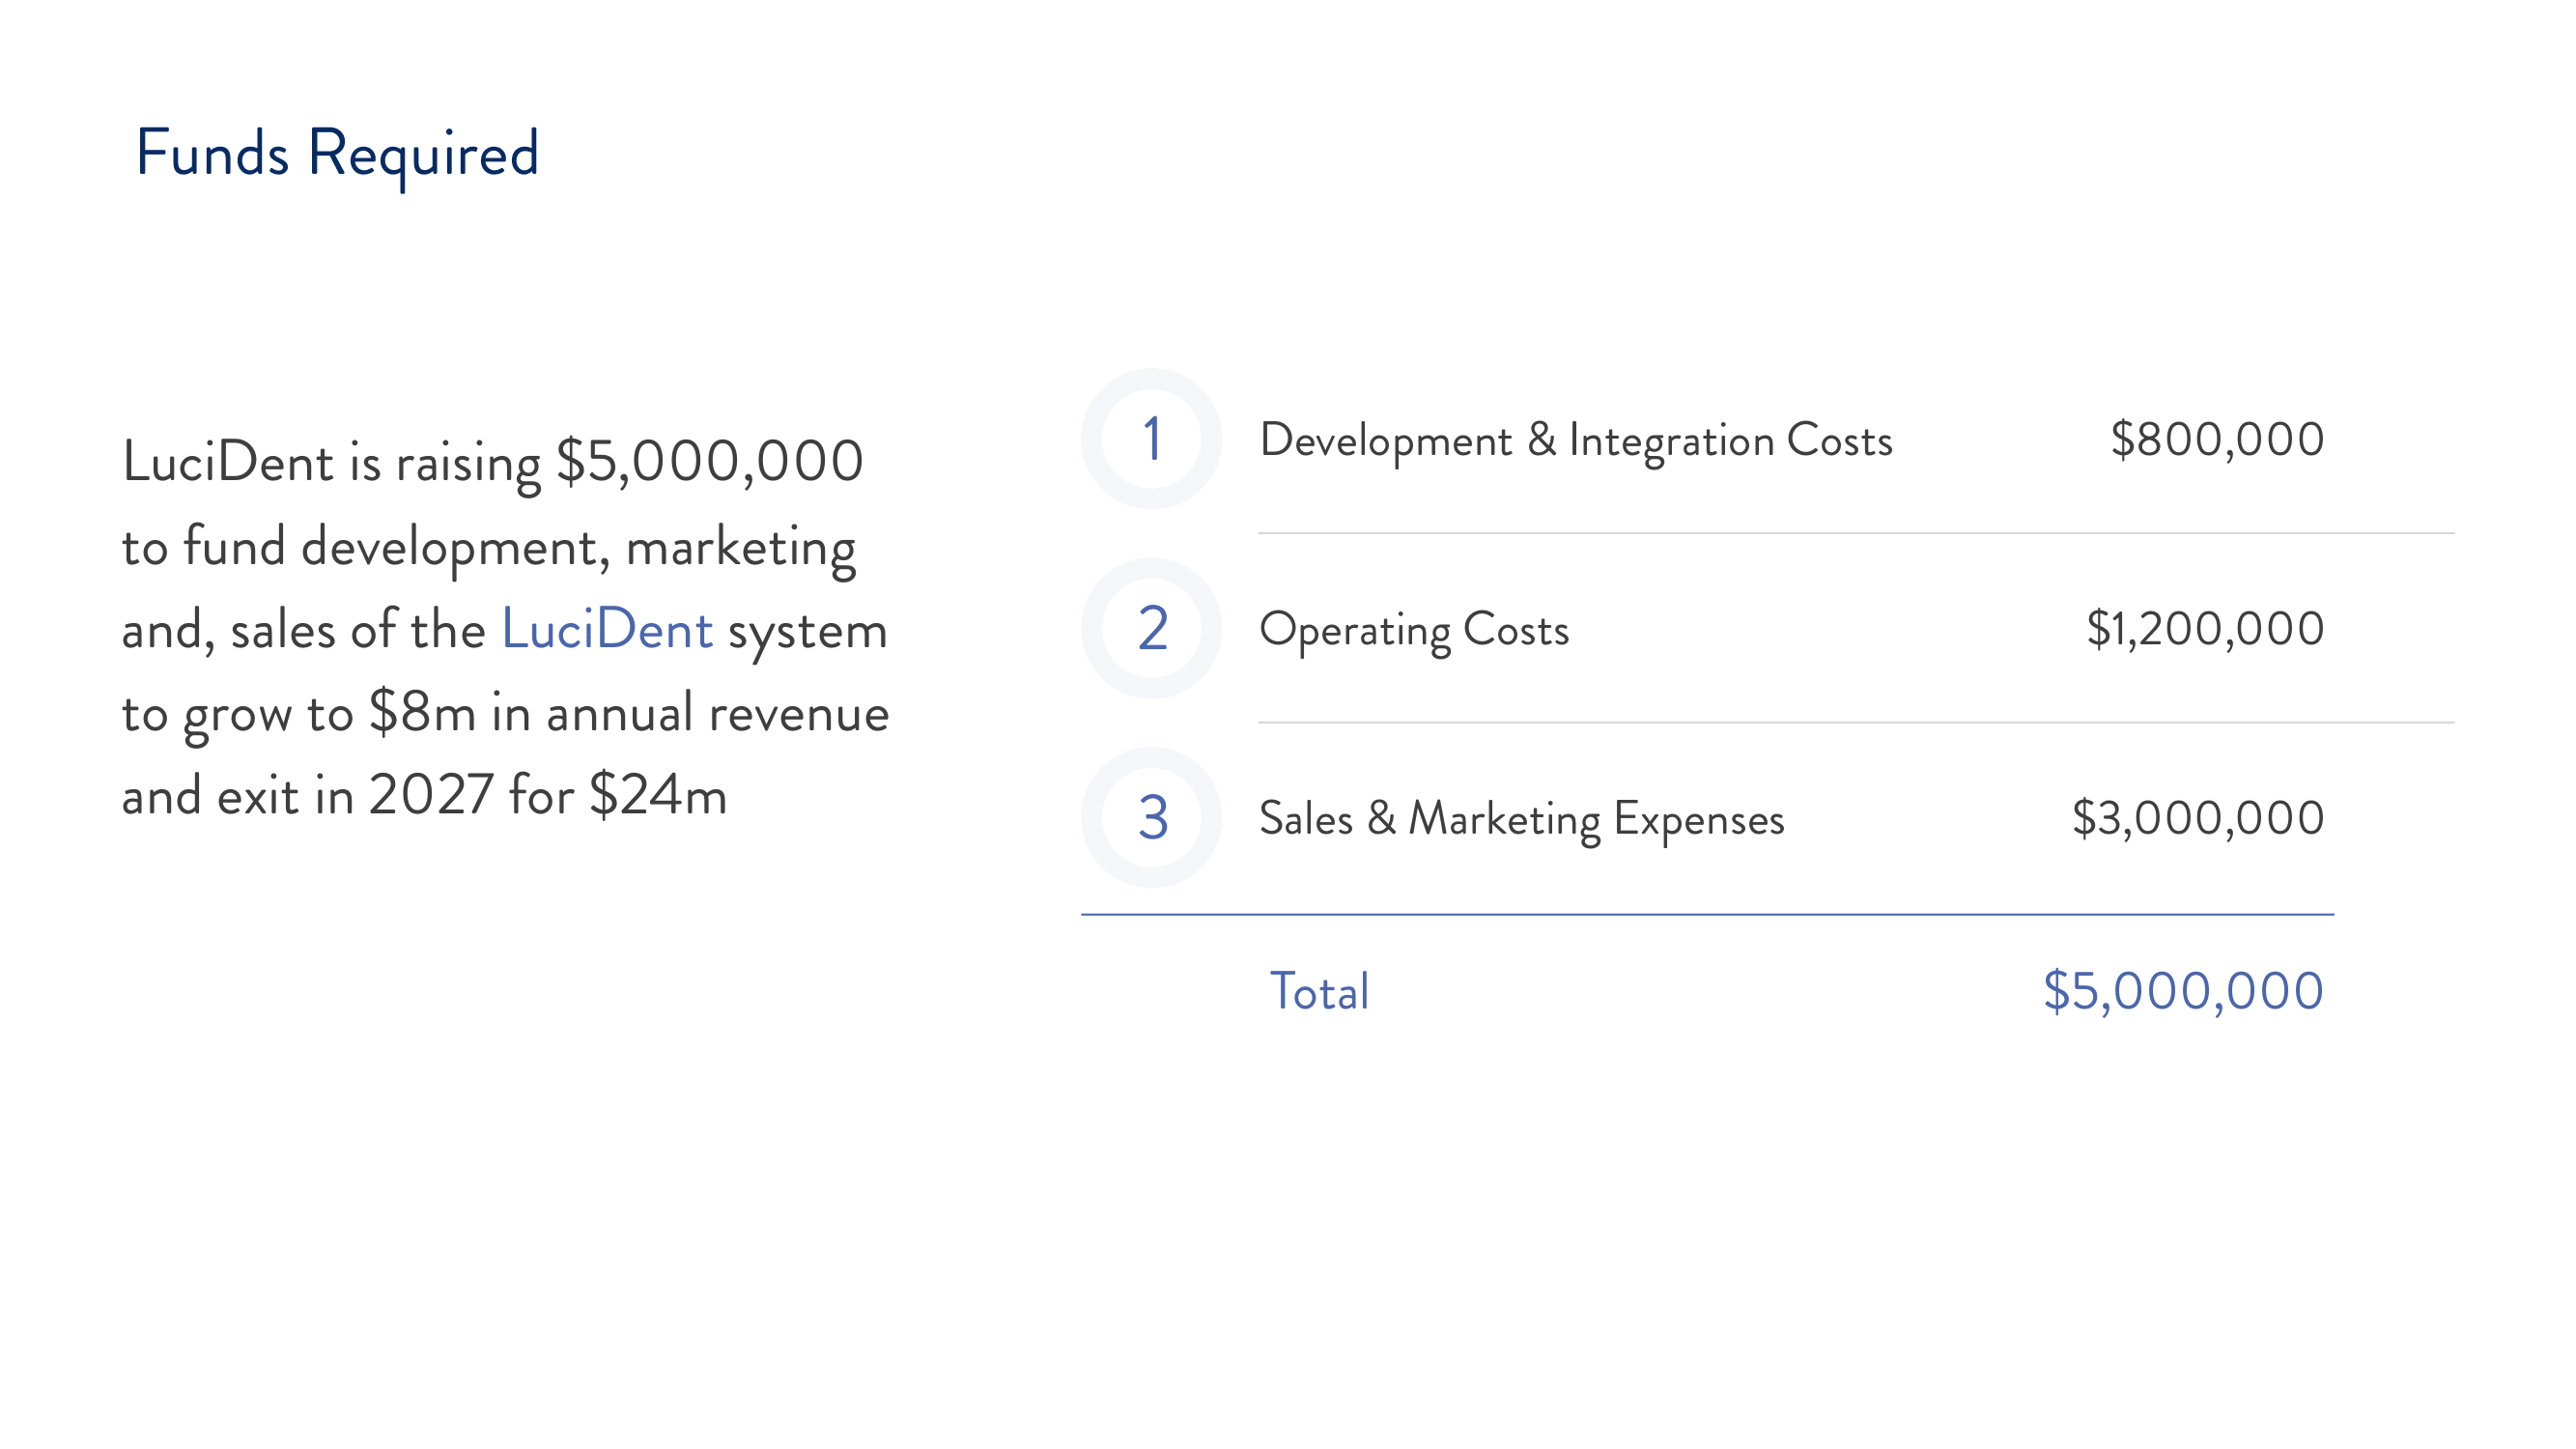
Task: Select the circle icon beside Sales & Marketing Expenses
Action: pos(1152,820)
